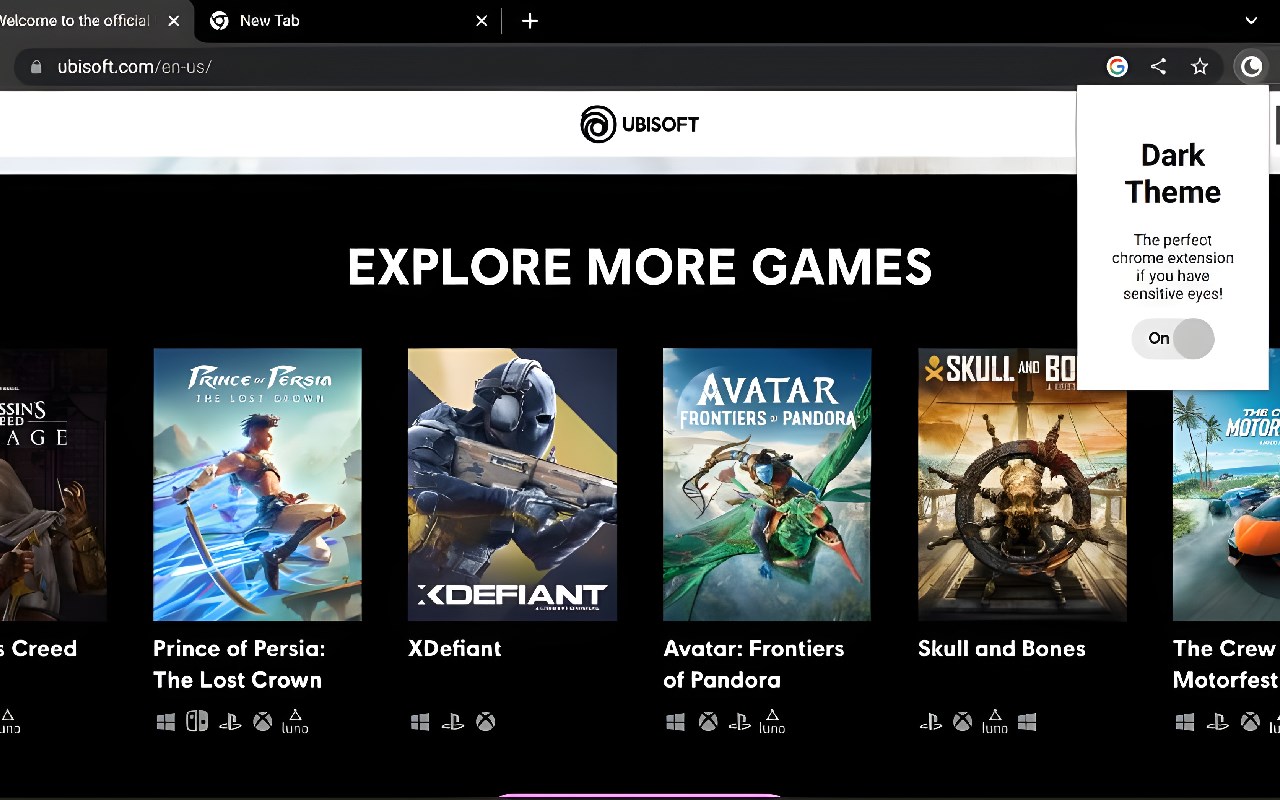Click the Windows icon under Skull and Bones
Viewport: 1280px width, 800px height.
(x=1027, y=722)
